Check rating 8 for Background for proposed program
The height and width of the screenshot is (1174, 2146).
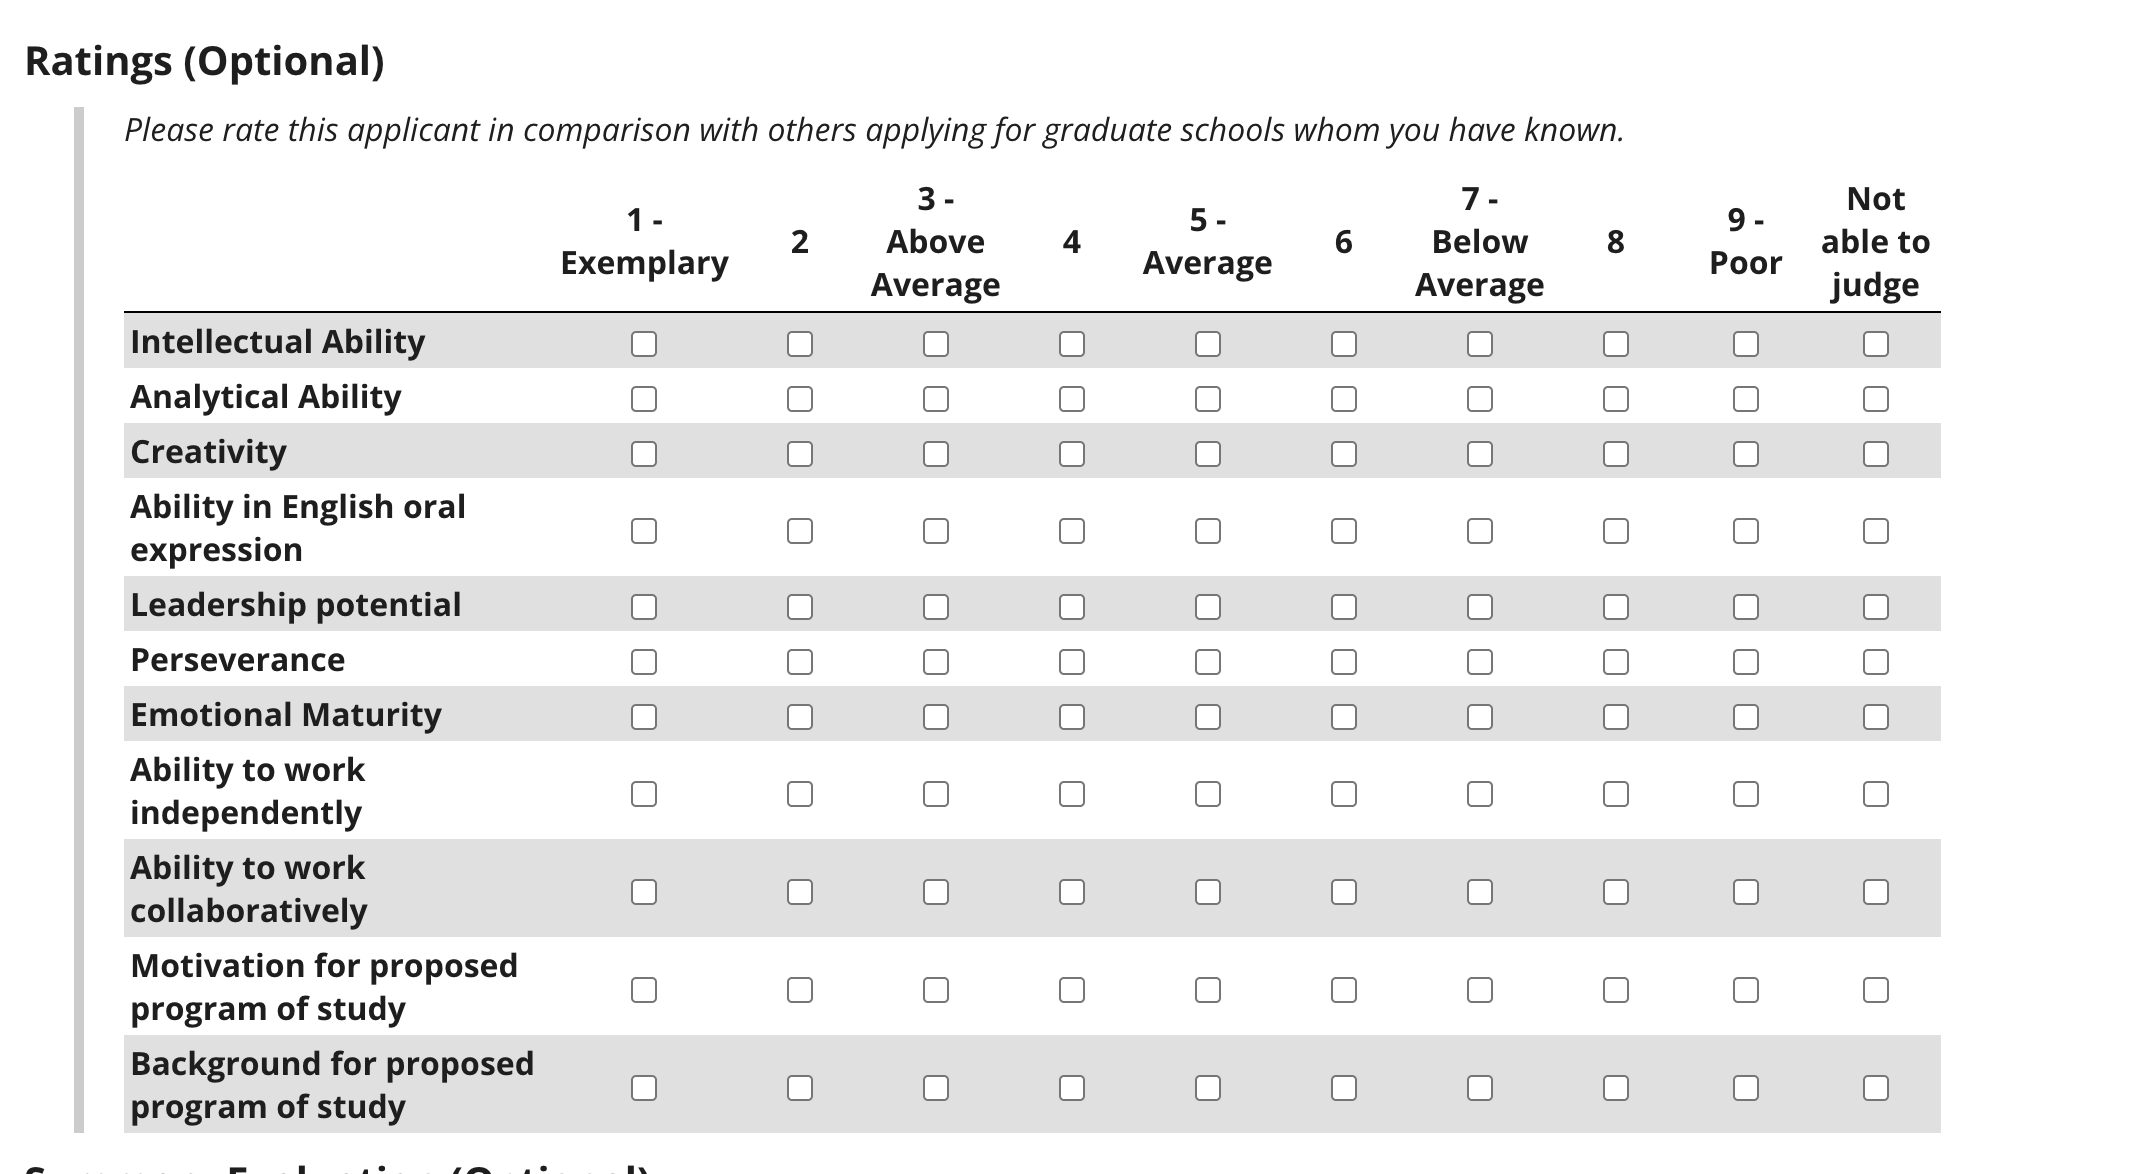click(1616, 1088)
